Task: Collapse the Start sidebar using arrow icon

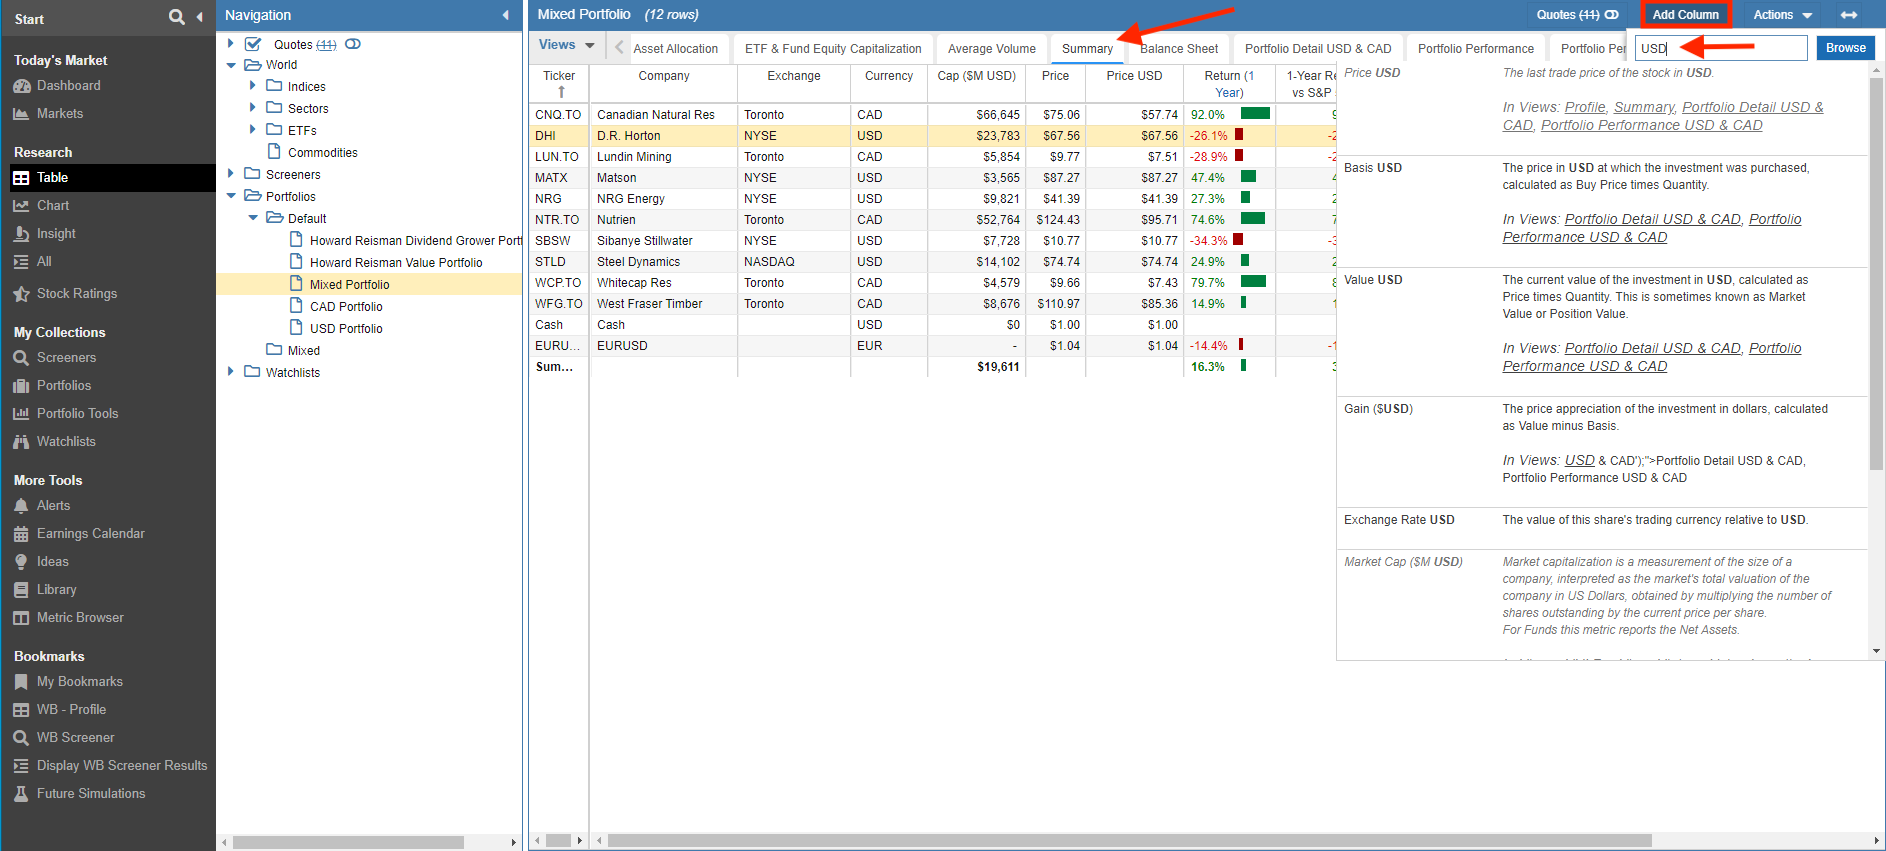Action: point(199,17)
